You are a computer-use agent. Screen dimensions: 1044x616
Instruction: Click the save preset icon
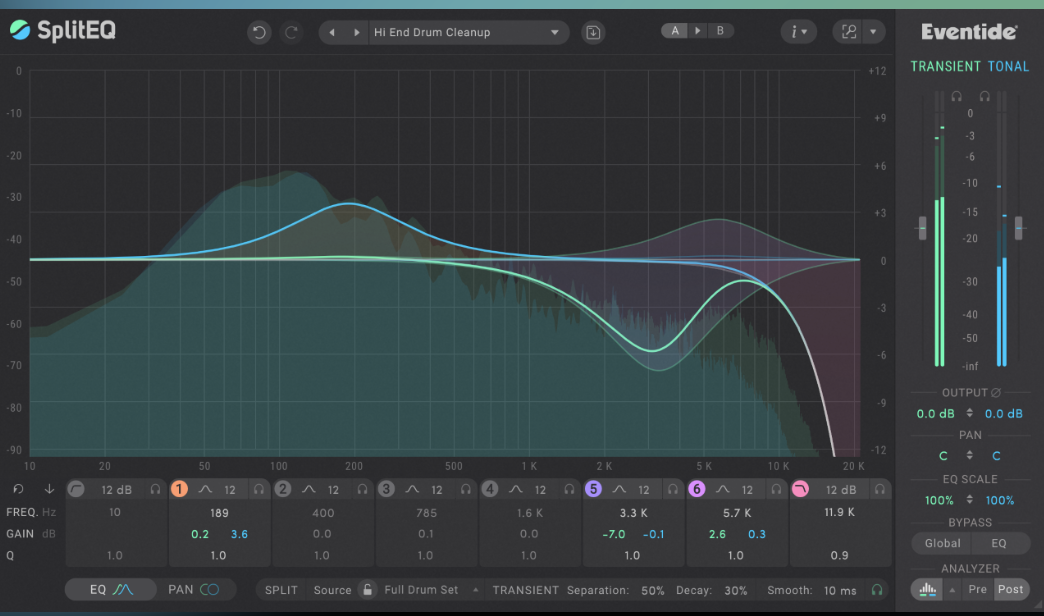click(593, 32)
